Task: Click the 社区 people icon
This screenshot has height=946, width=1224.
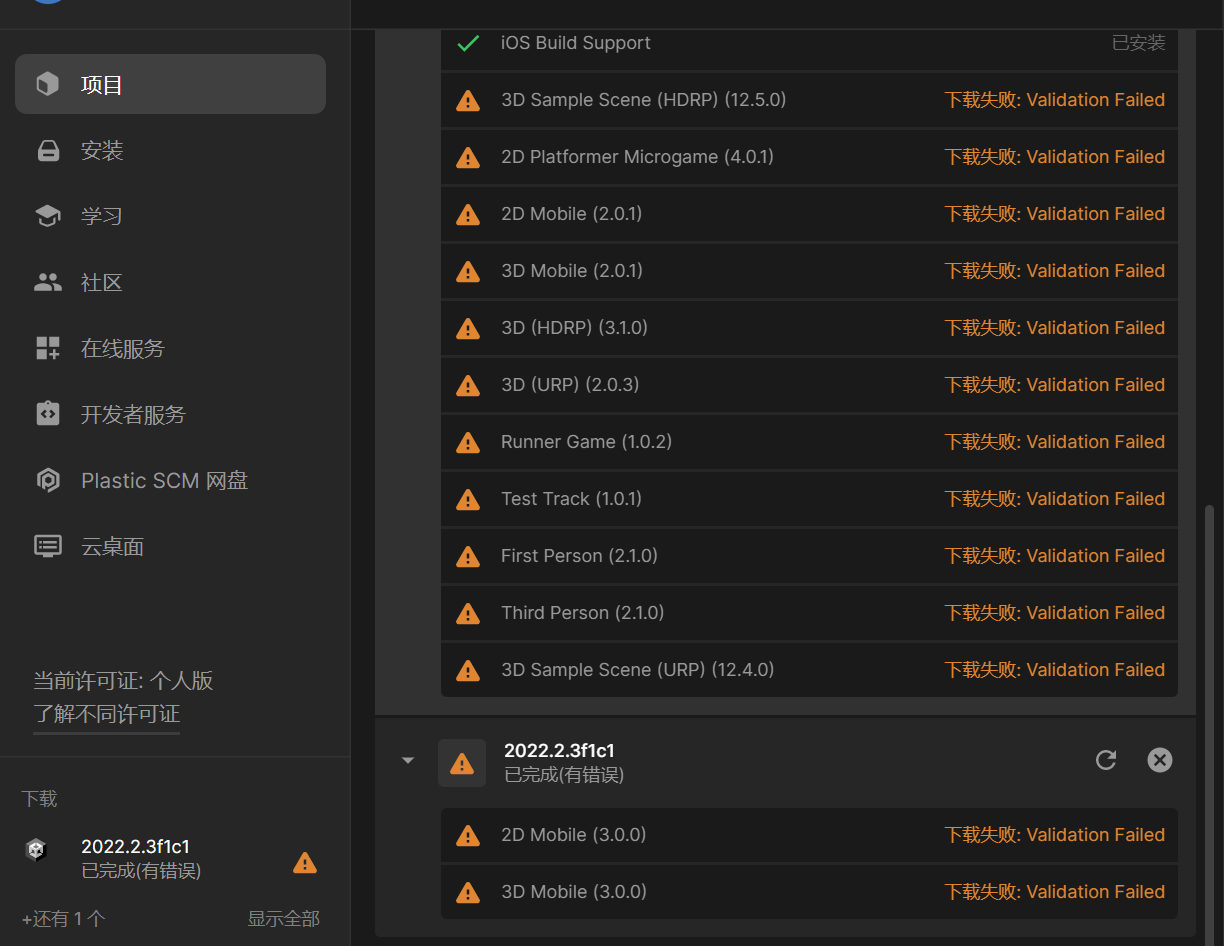Action: click(x=48, y=282)
